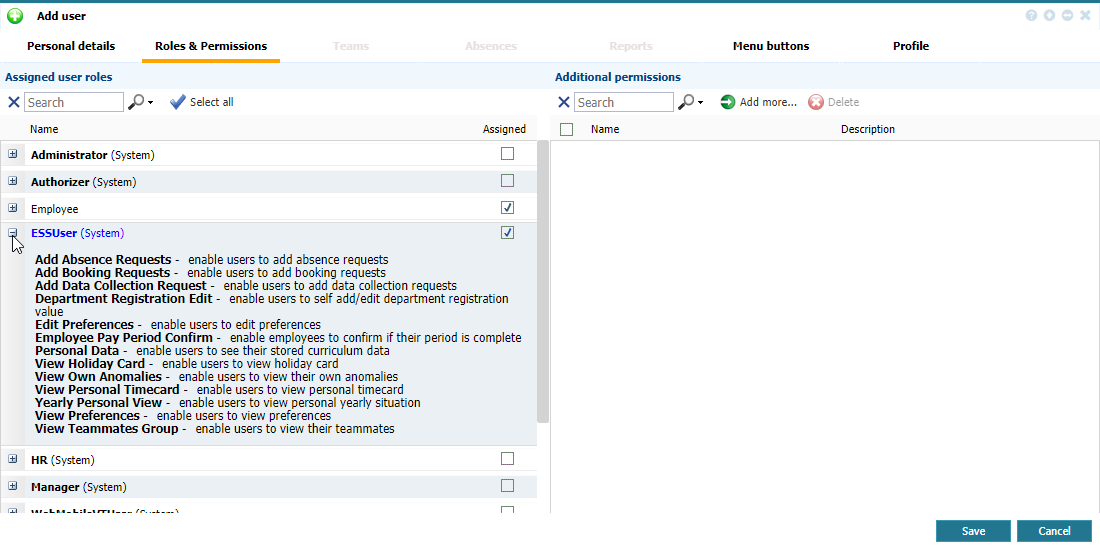Enable the HR role checkbox
The height and width of the screenshot is (550, 1100).
click(x=507, y=459)
